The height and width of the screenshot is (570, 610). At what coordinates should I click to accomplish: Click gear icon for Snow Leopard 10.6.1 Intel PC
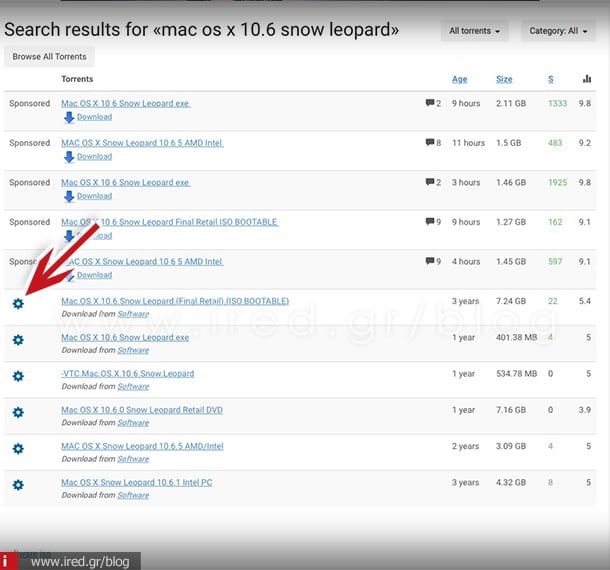(x=18, y=484)
